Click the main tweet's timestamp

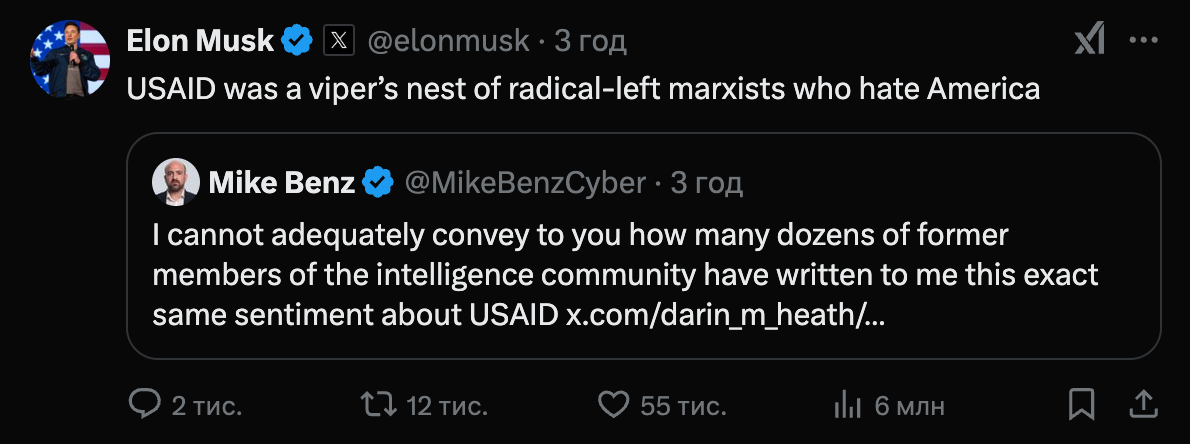pos(590,41)
